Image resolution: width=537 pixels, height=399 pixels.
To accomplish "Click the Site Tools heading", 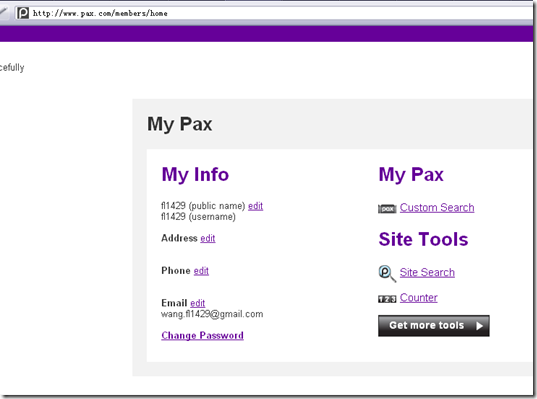I will tap(423, 239).
